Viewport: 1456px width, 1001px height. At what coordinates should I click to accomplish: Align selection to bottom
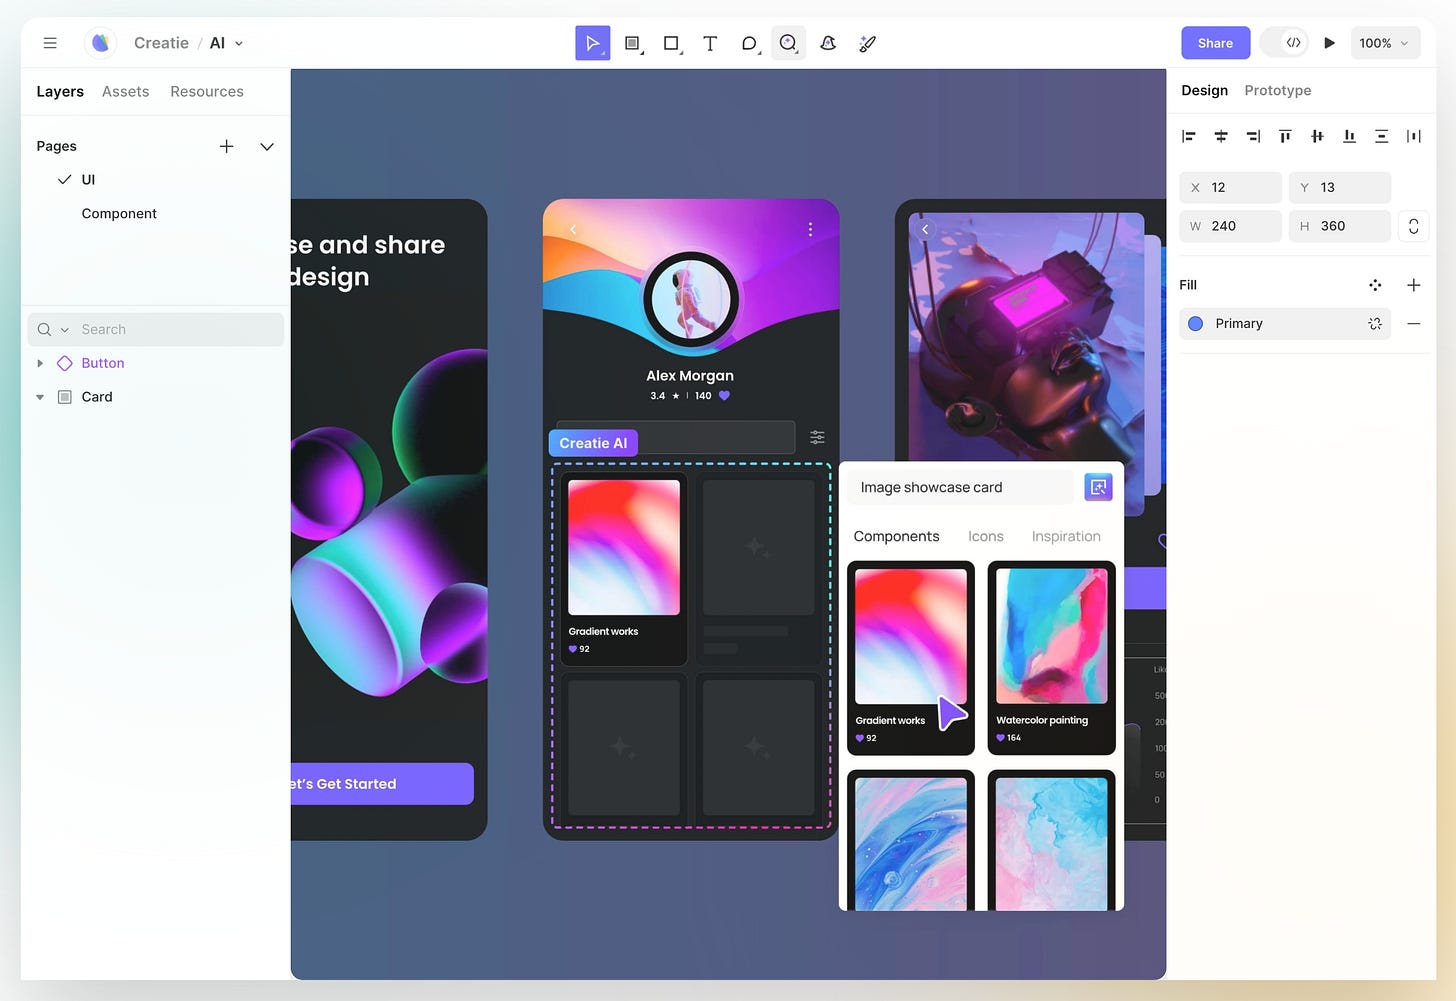[x=1349, y=136]
